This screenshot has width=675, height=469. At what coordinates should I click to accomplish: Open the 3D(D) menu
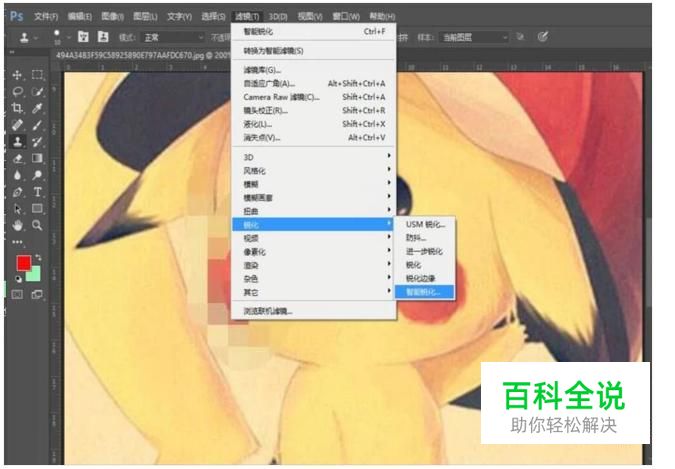[278, 16]
